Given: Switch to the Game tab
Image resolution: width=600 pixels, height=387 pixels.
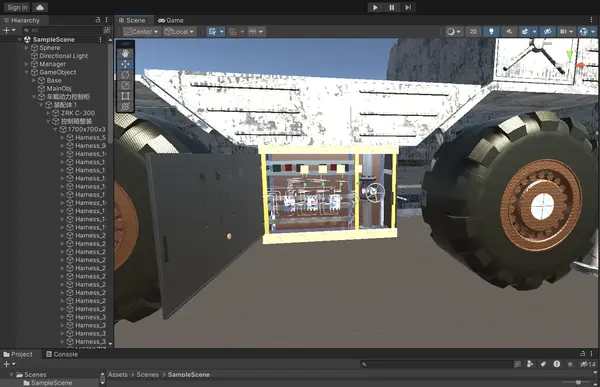Looking at the screenshot, I should 171,20.
